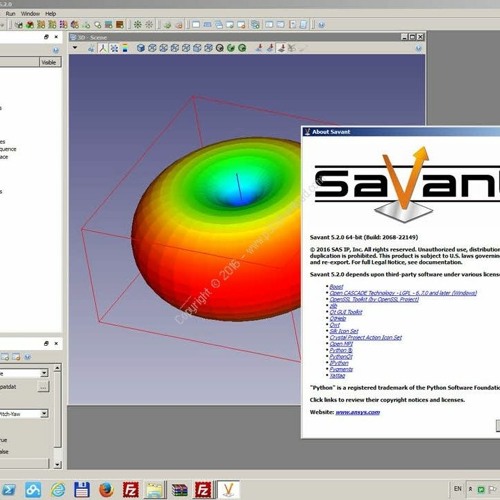Expand the Pitch-Yaw combo box
Viewport: 500px width, 500px height.
[x=44, y=414]
